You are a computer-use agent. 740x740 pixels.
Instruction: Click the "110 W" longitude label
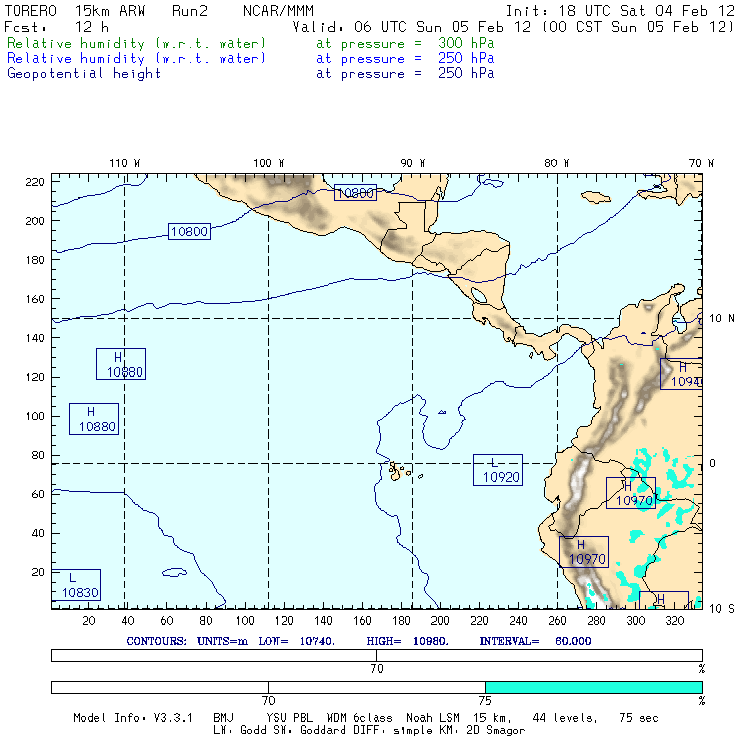125,163
